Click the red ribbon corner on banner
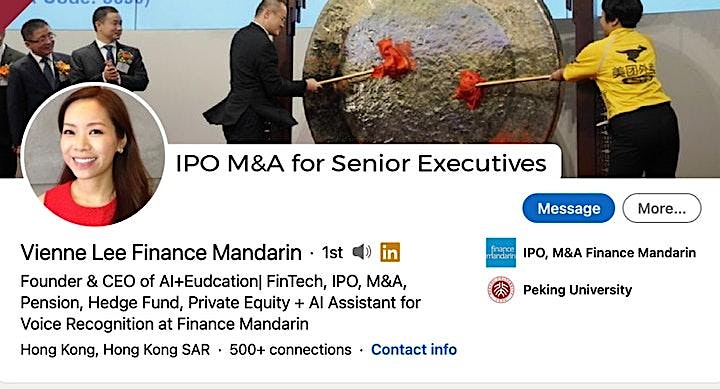The height and width of the screenshot is (389, 720). point(11,9)
